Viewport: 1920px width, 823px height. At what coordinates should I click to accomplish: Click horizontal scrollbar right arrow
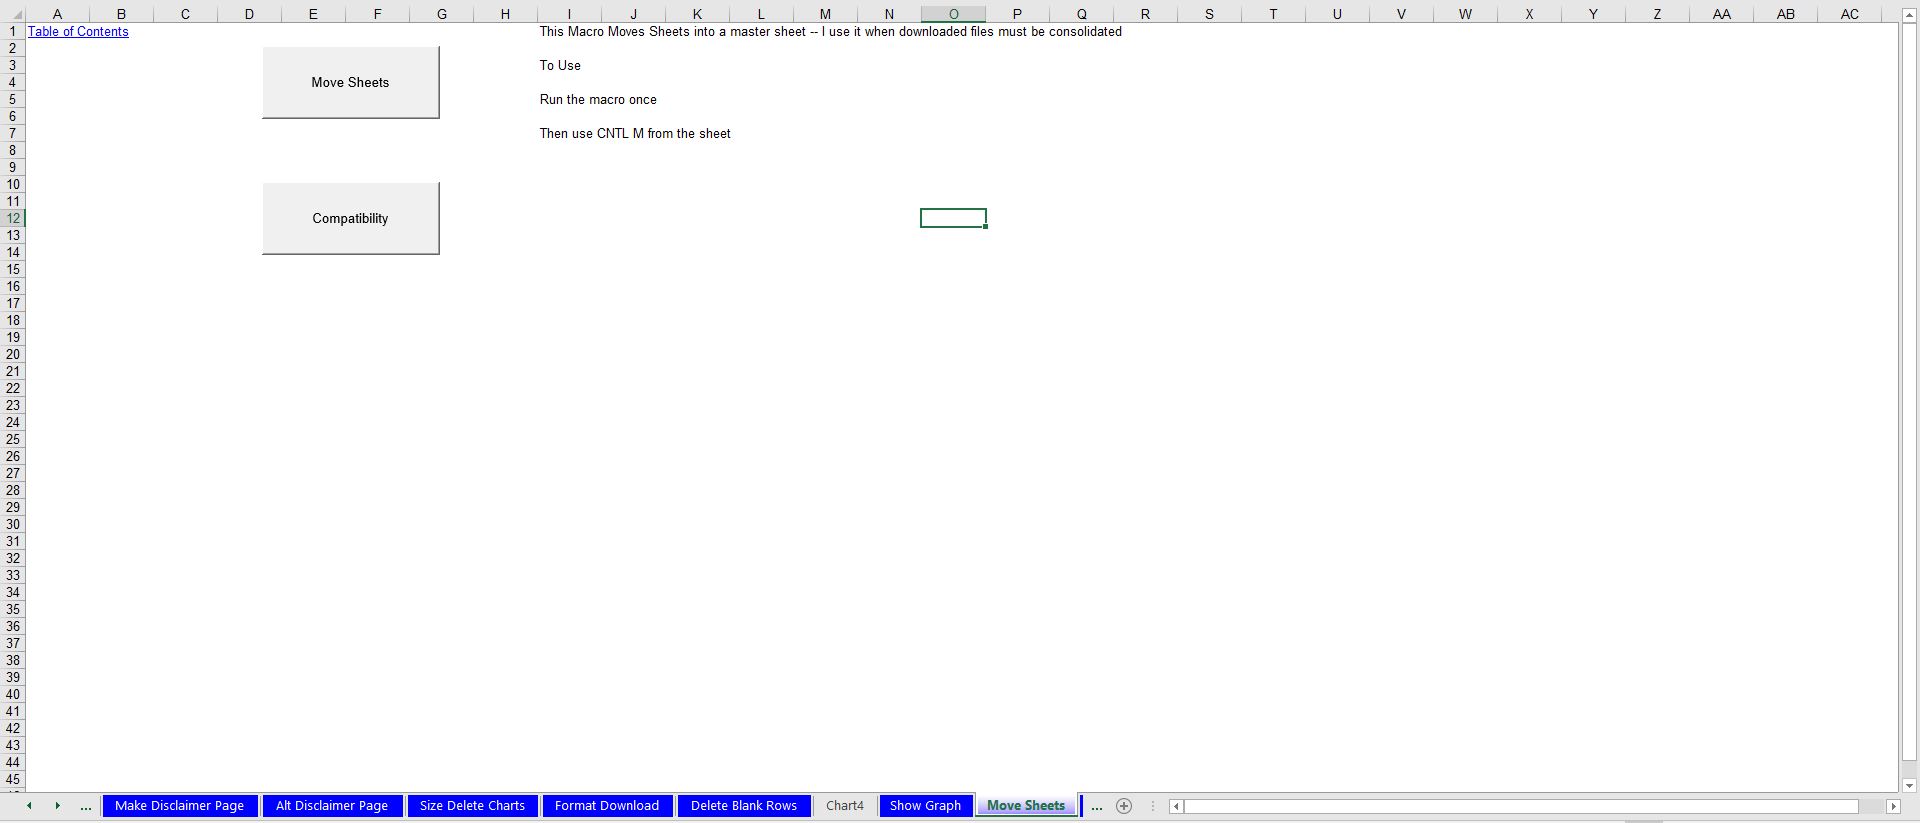[1893, 806]
